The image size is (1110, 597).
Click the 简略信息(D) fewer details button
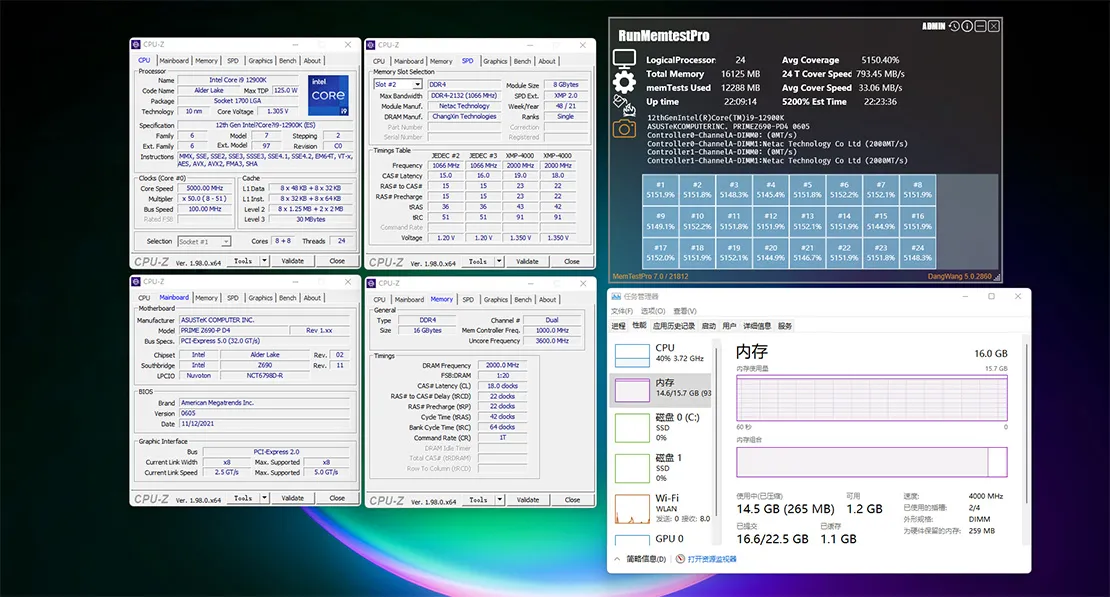pos(646,559)
